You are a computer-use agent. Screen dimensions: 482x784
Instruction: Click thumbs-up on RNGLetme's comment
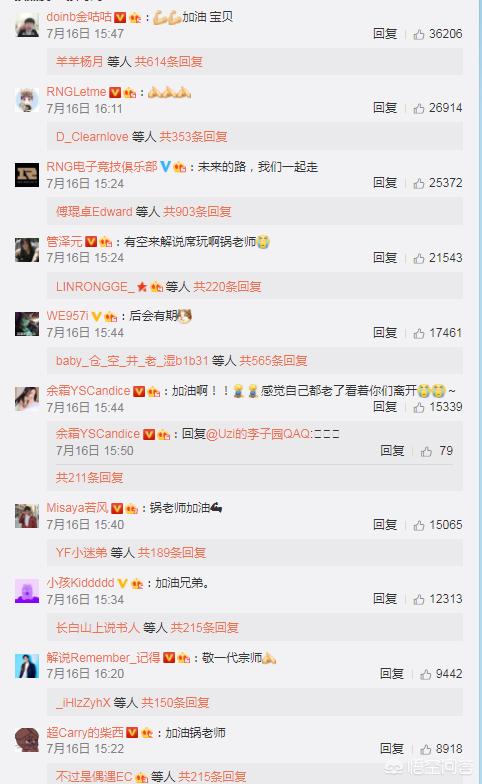click(419, 108)
